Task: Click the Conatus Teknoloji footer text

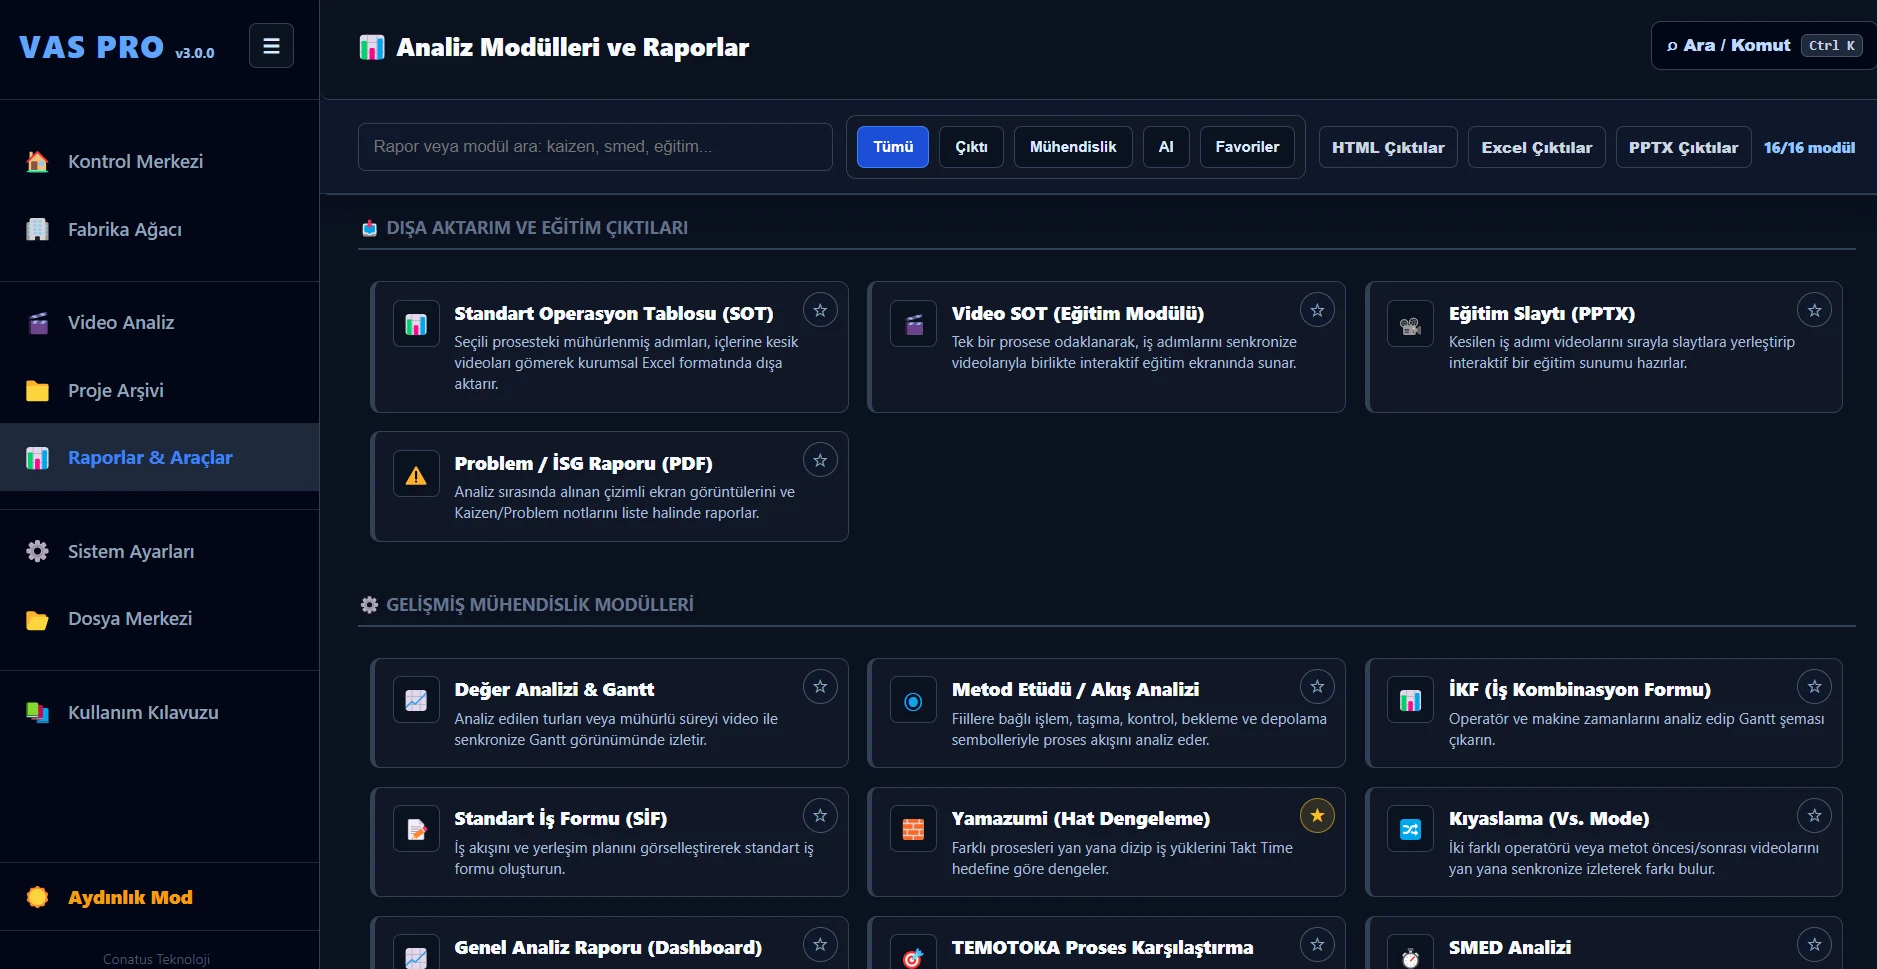Action: [156, 959]
